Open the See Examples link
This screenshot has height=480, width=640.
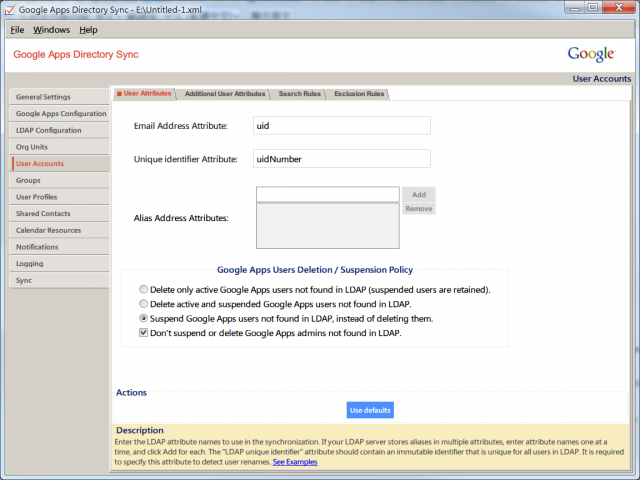295,462
